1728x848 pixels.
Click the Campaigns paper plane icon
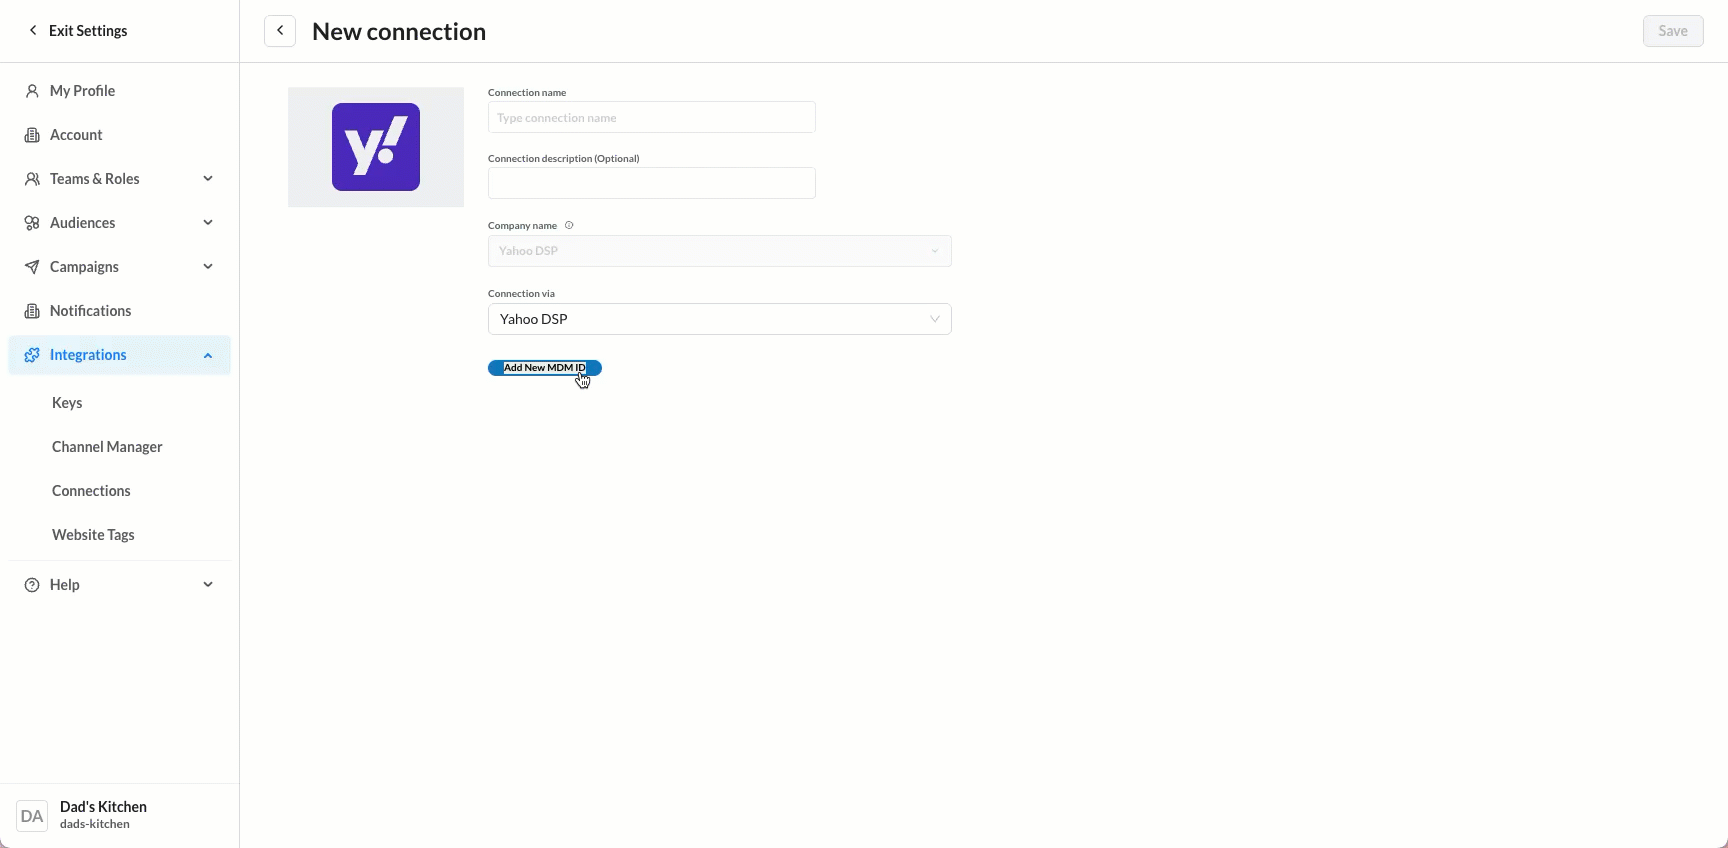[x=32, y=267]
